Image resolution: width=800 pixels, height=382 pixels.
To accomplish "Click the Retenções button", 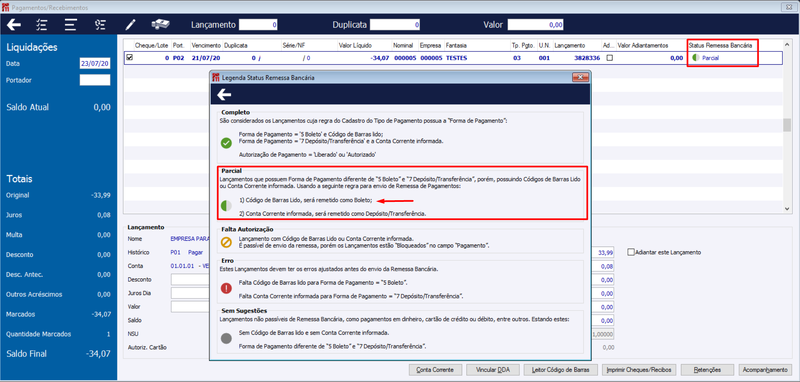I will coord(708,370).
